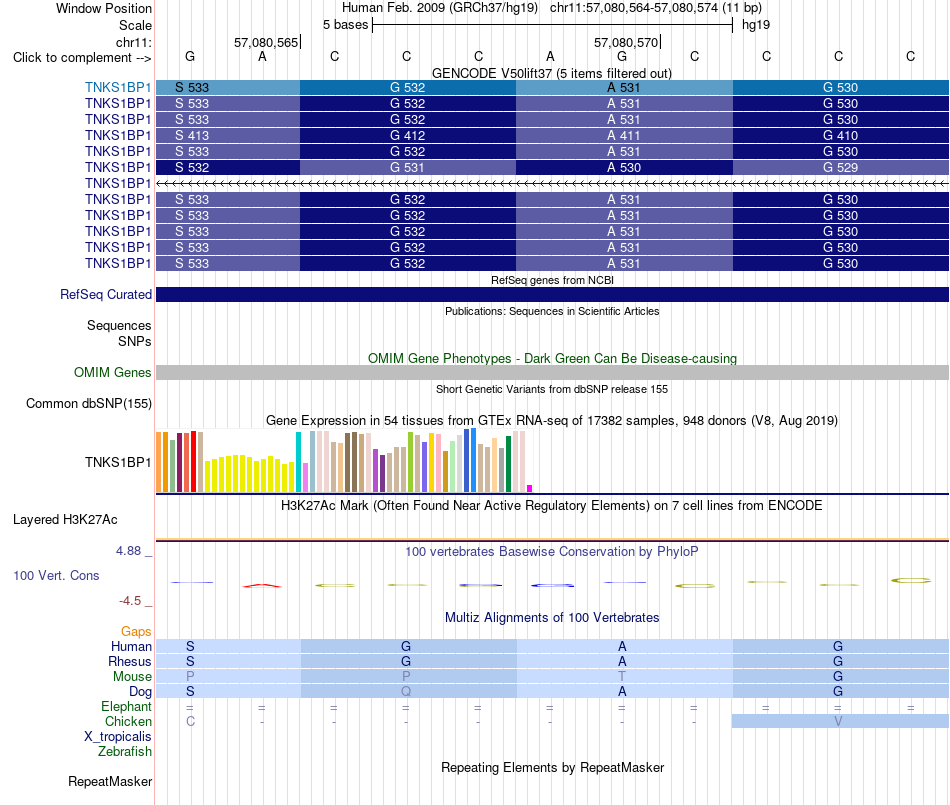950x805 pixels.
Task: Click the Sequences track label
Action: (119, 325)
